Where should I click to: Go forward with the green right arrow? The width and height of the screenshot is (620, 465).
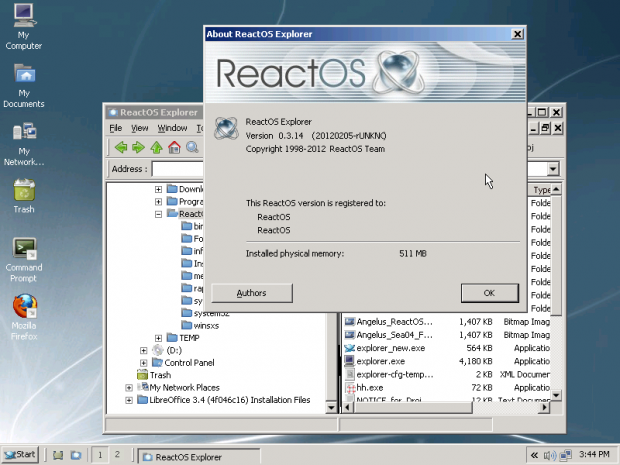pyautogui.click(x=138, y=147)
